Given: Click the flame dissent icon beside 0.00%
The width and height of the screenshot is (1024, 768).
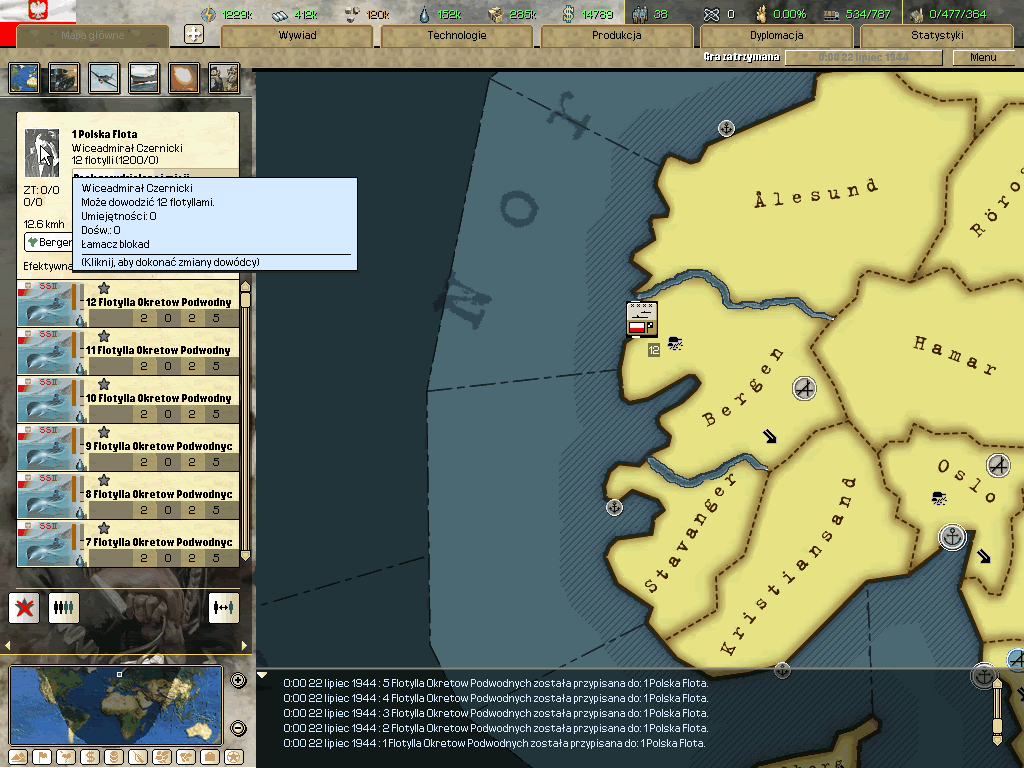Looking at the screenshot, I should click(761, 14).
